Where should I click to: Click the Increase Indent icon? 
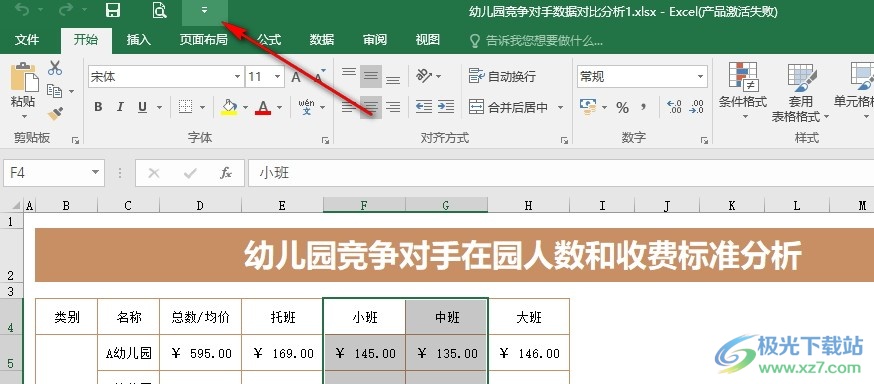point(445,106)
